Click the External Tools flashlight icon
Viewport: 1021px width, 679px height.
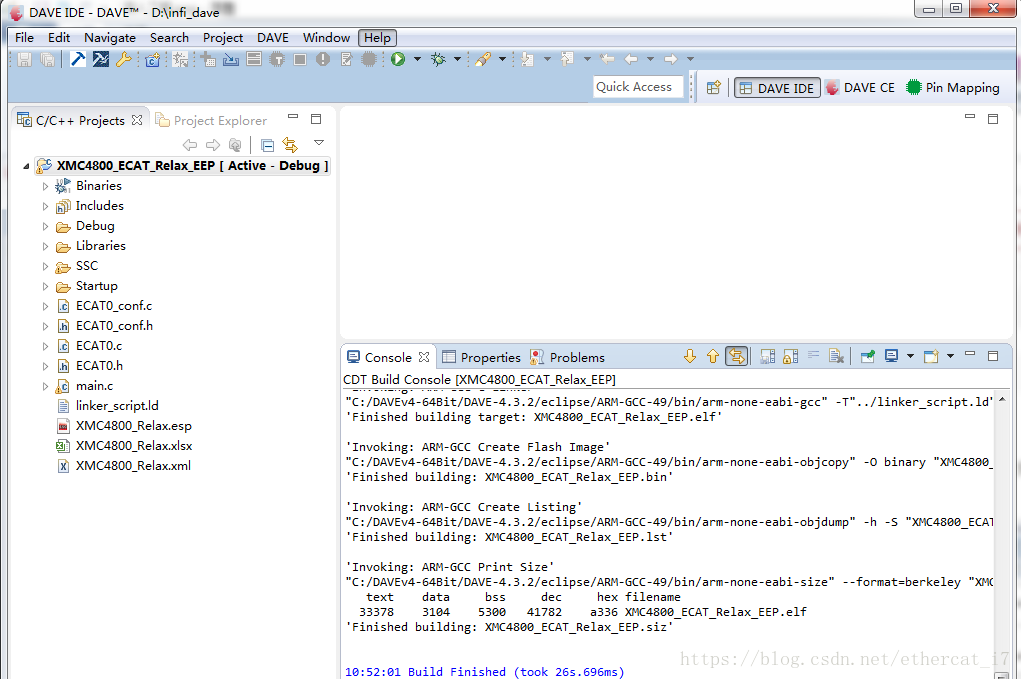(x=483, y=60)
